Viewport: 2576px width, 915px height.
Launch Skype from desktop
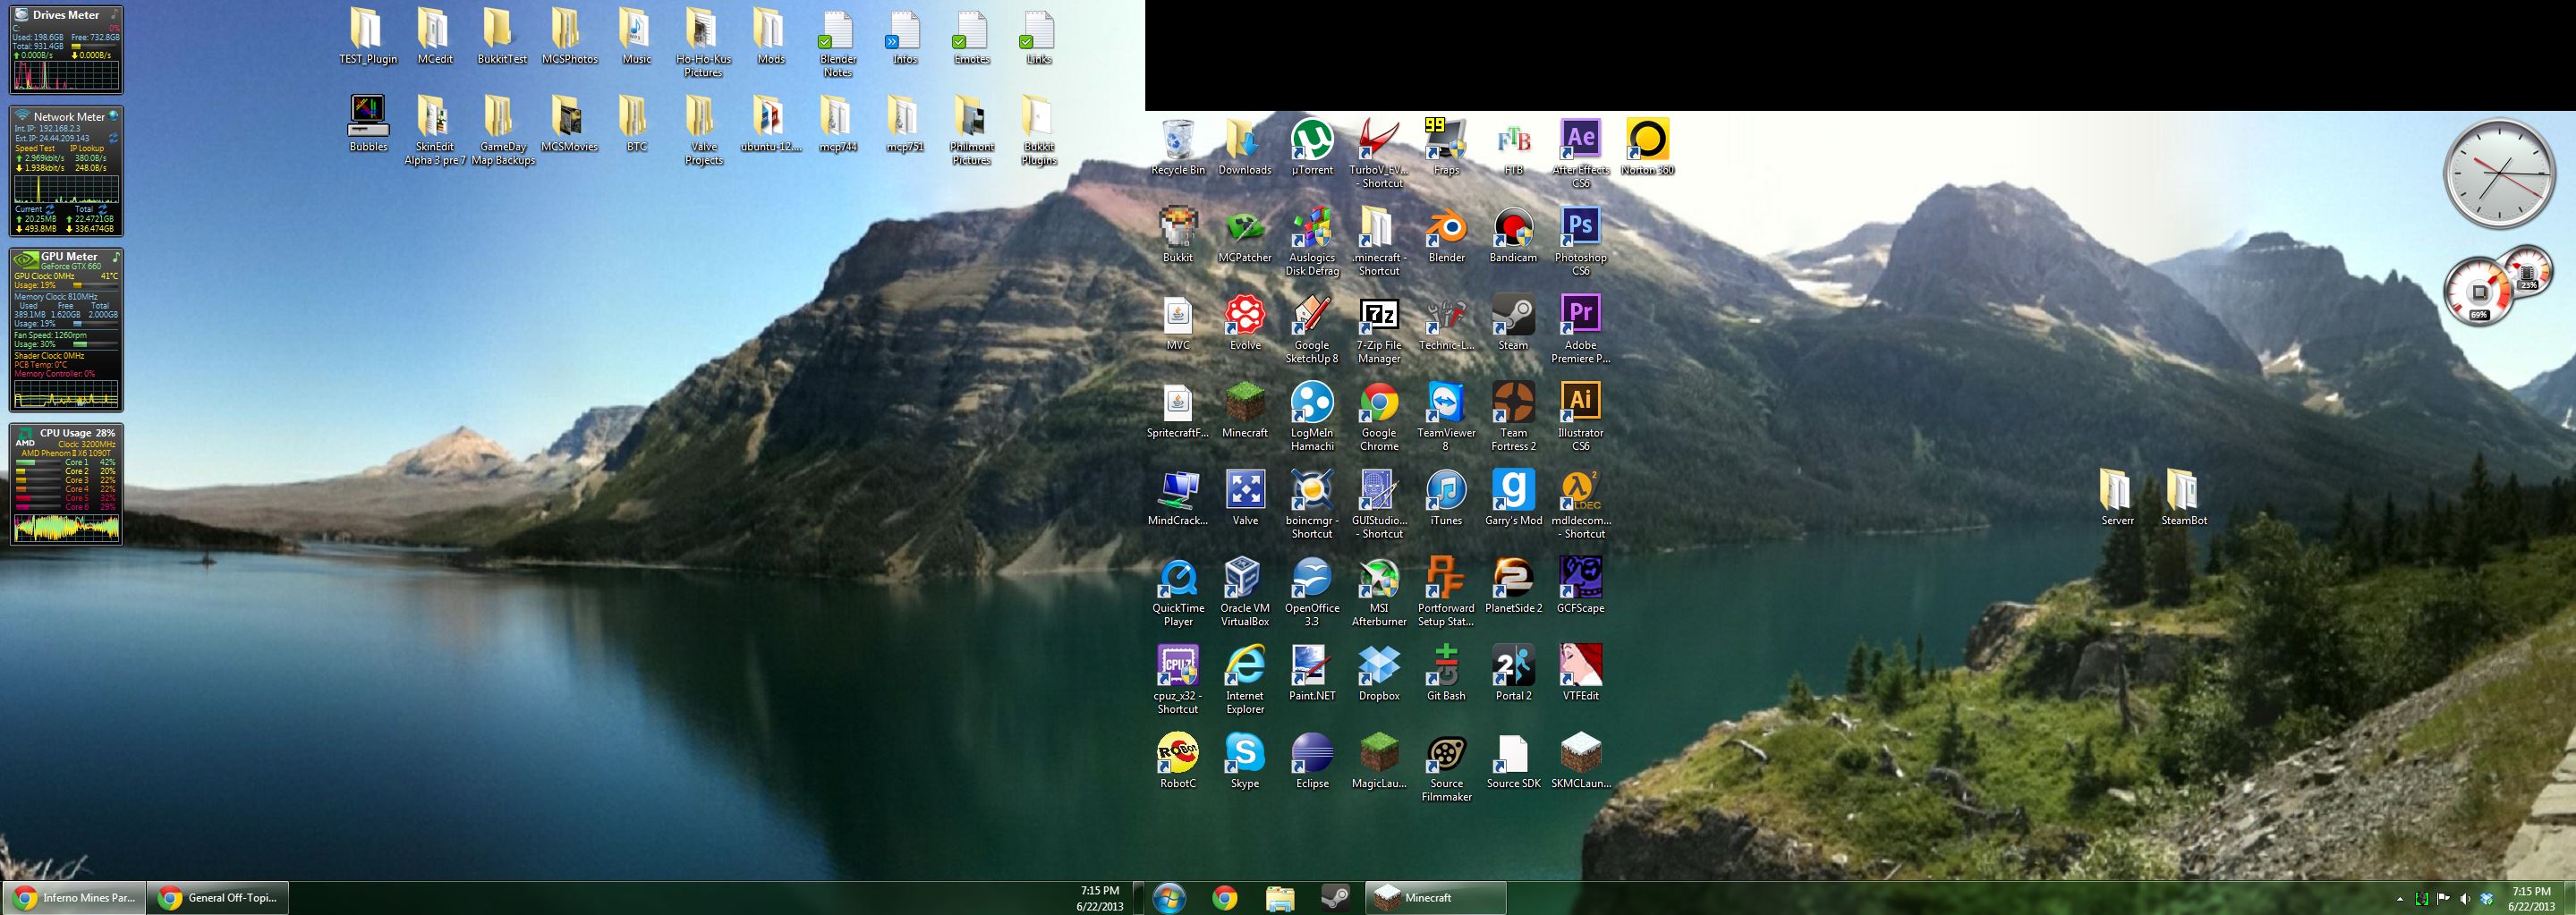[x=1245, y=761]
